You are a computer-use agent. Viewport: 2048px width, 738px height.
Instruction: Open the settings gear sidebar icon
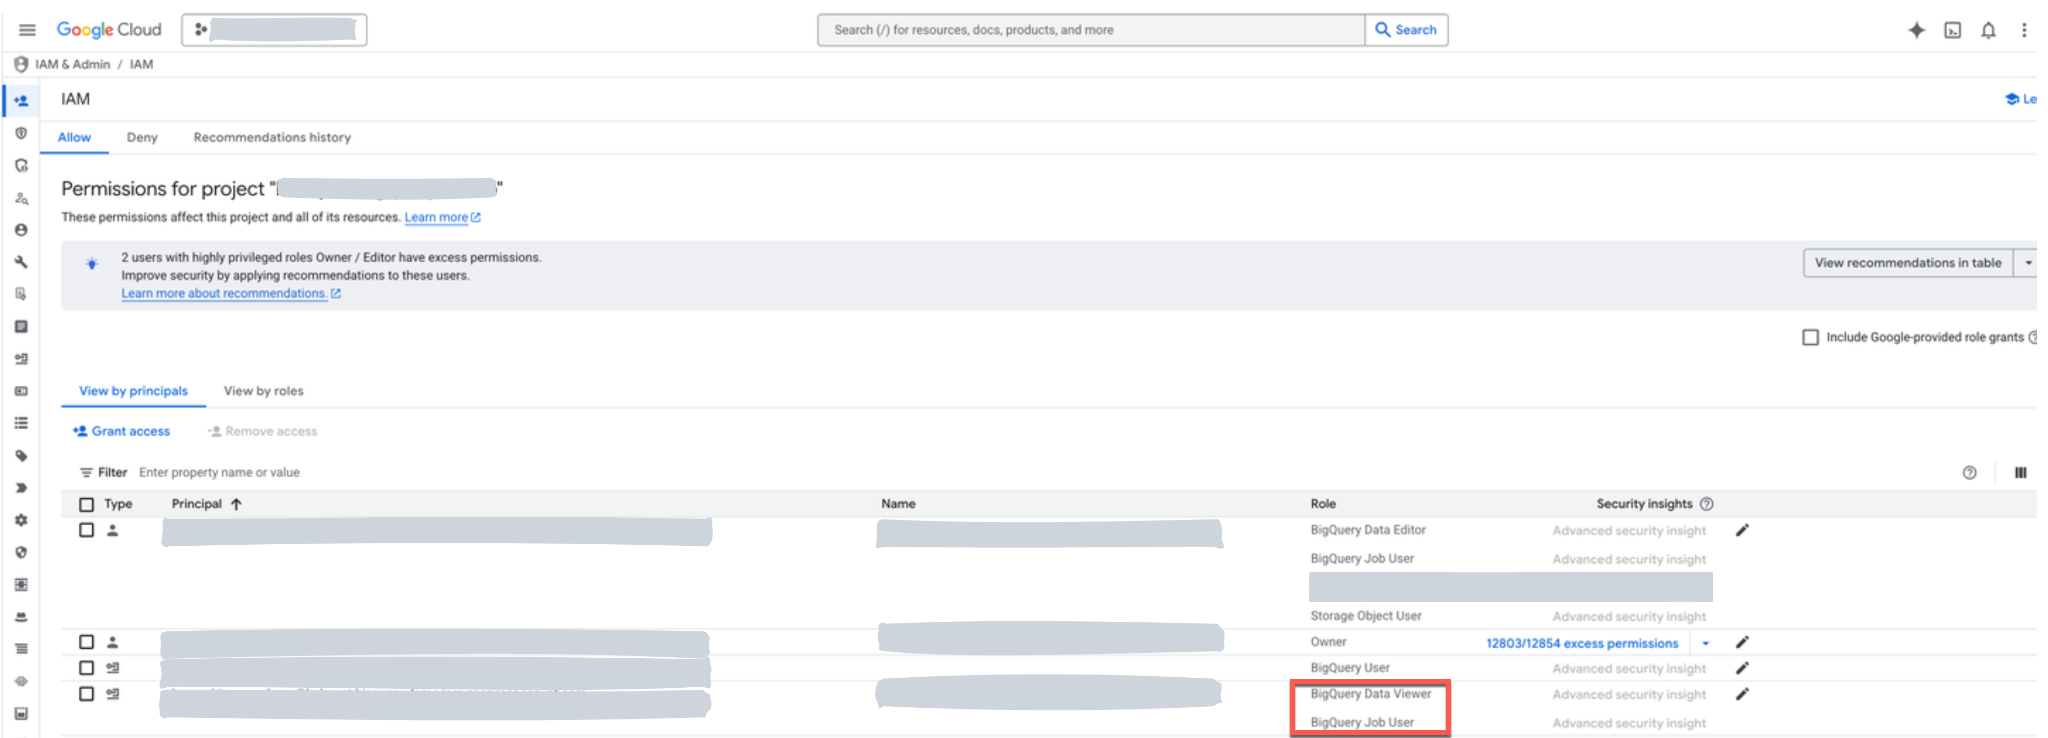tap(21, 520)
